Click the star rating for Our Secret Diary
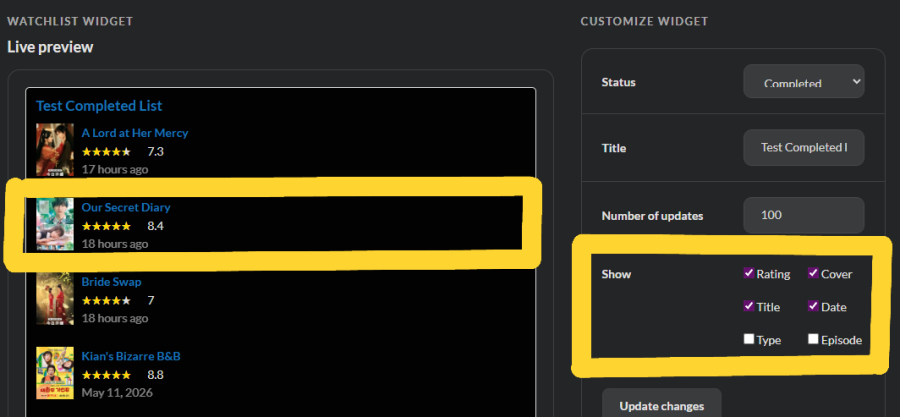The image size is (900, 417). click(106, 226)
